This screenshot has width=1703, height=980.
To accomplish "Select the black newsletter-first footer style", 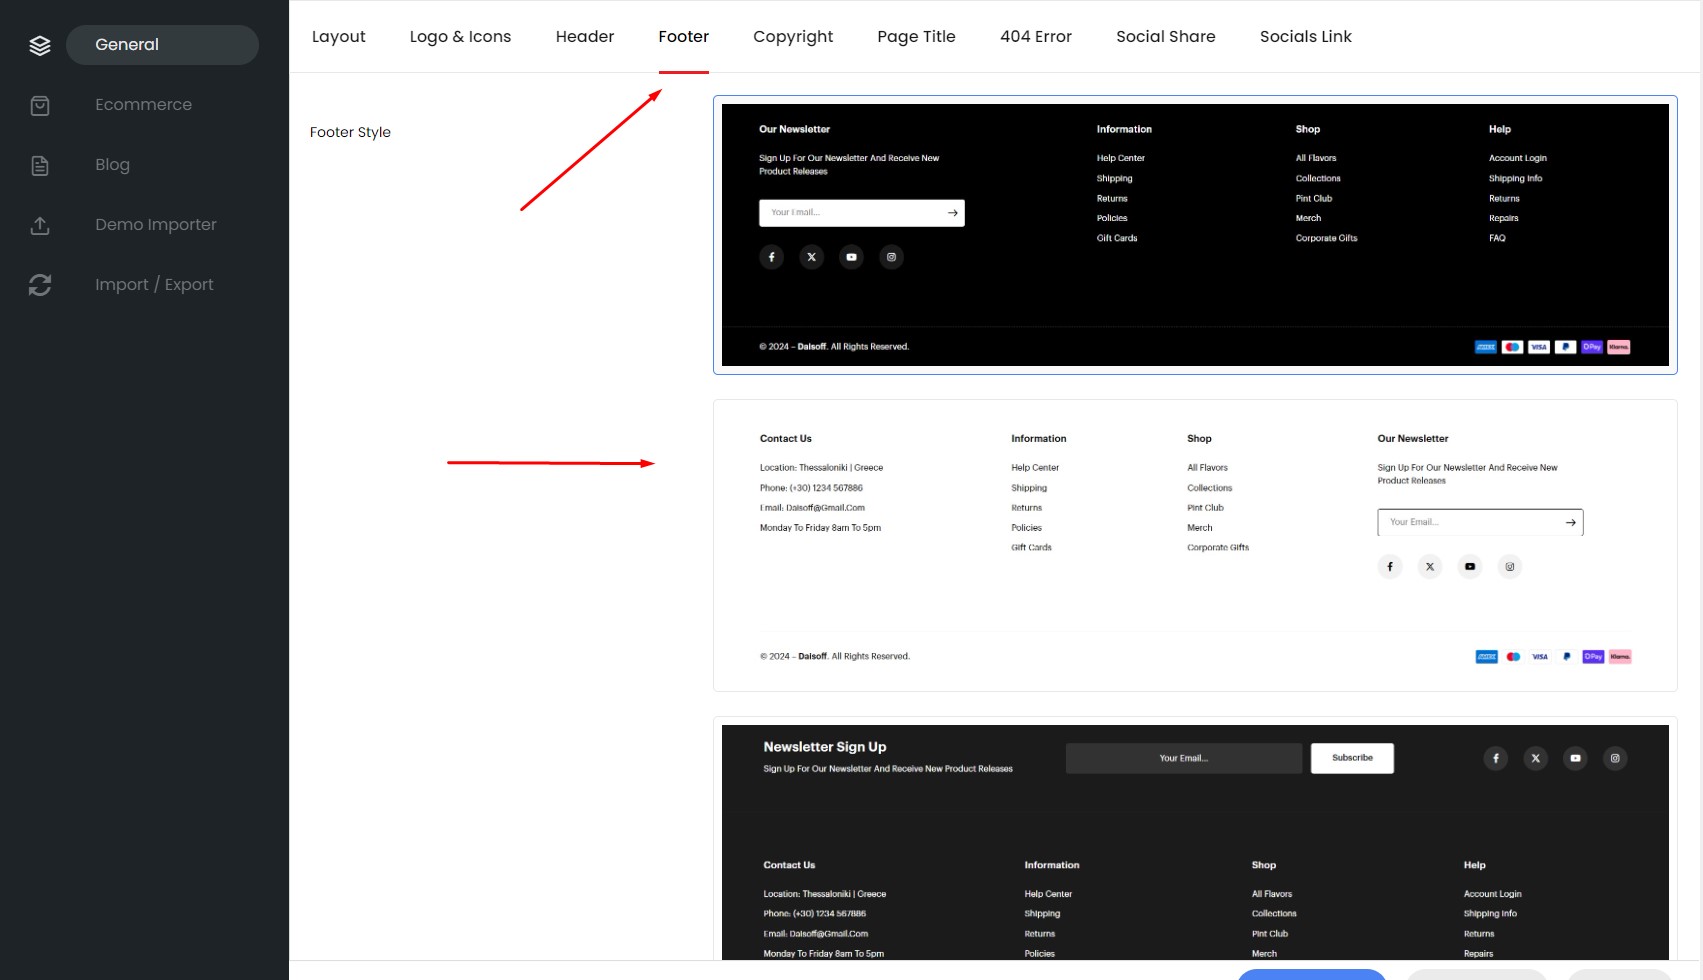I will (1194, 235).
